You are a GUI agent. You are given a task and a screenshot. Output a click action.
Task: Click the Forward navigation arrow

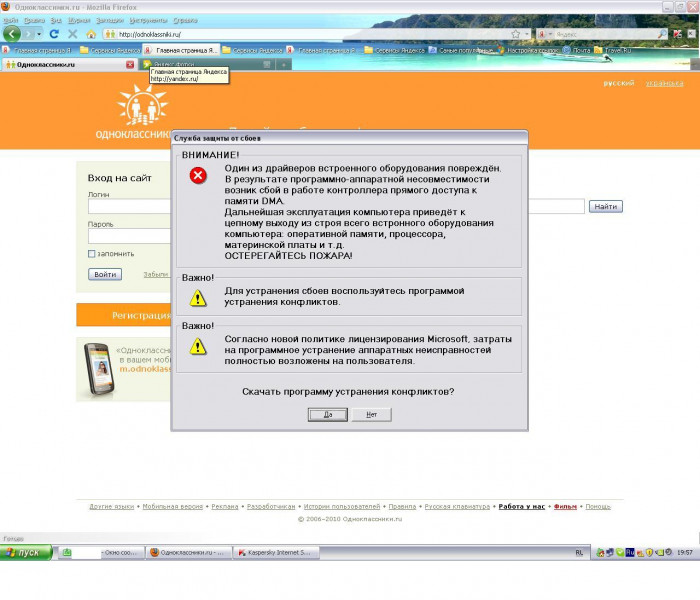pos(29,34)
